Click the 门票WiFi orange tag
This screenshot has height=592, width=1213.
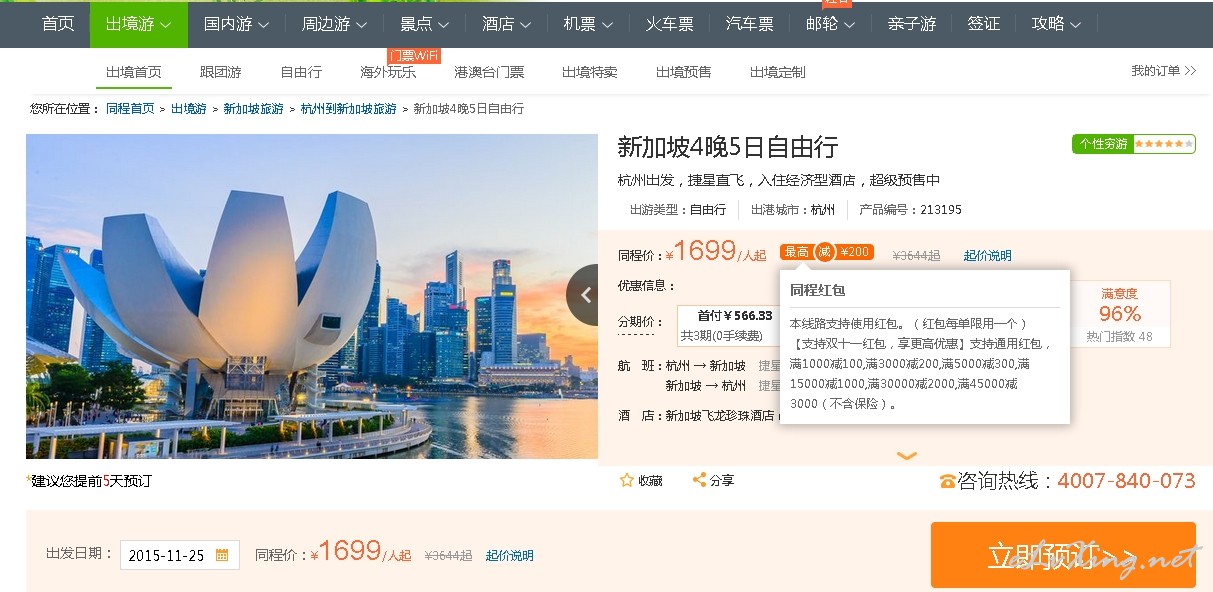(414, 55)
